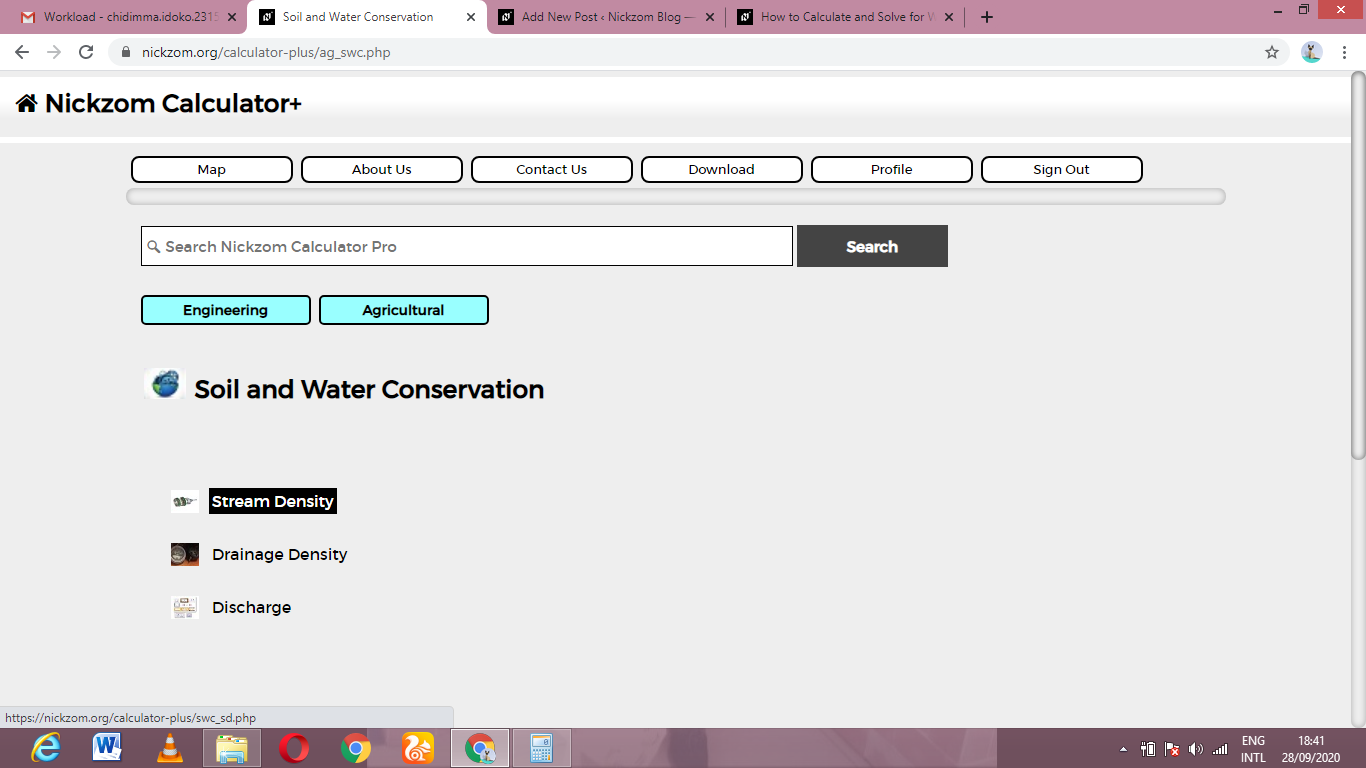Click the ENG INTL language indicator
The width and height of the screenshot is (1366, 768).
1253,749
